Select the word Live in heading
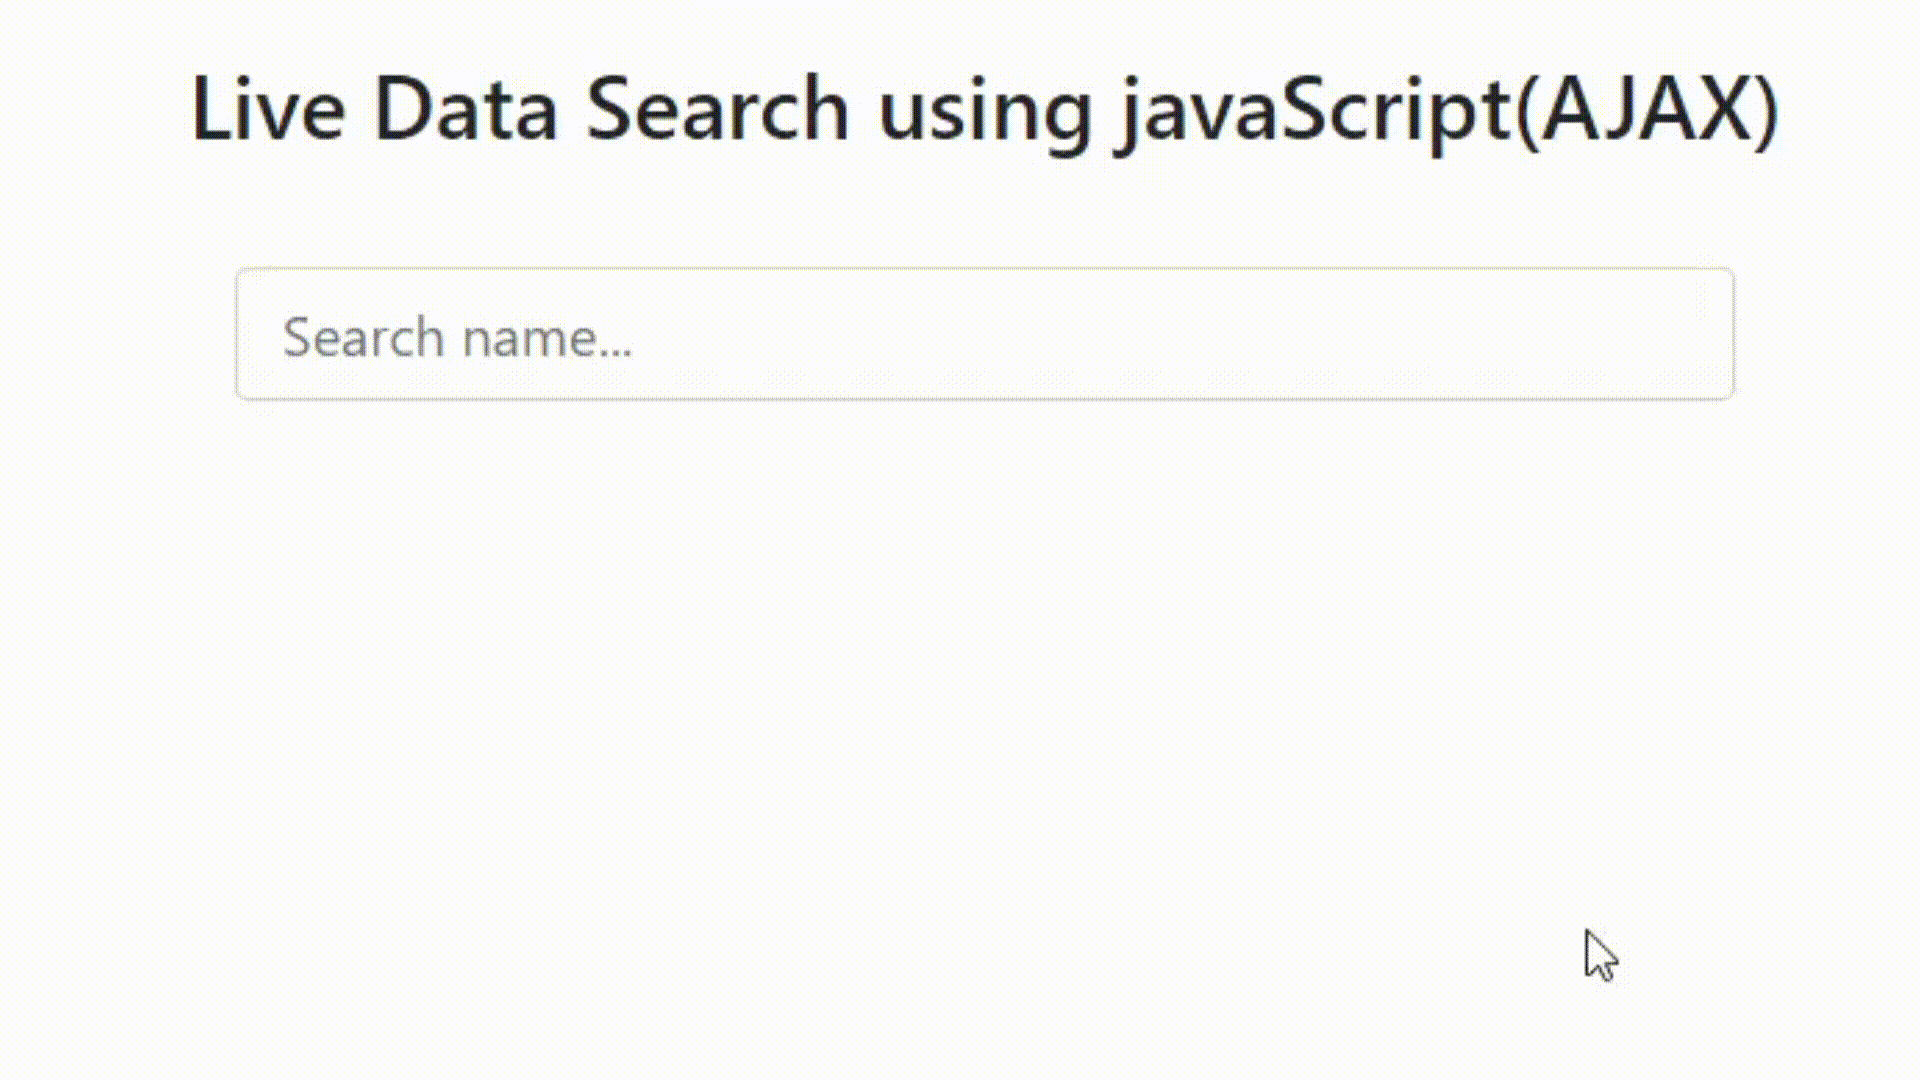1920x1080 pixels. click(268, 108)
